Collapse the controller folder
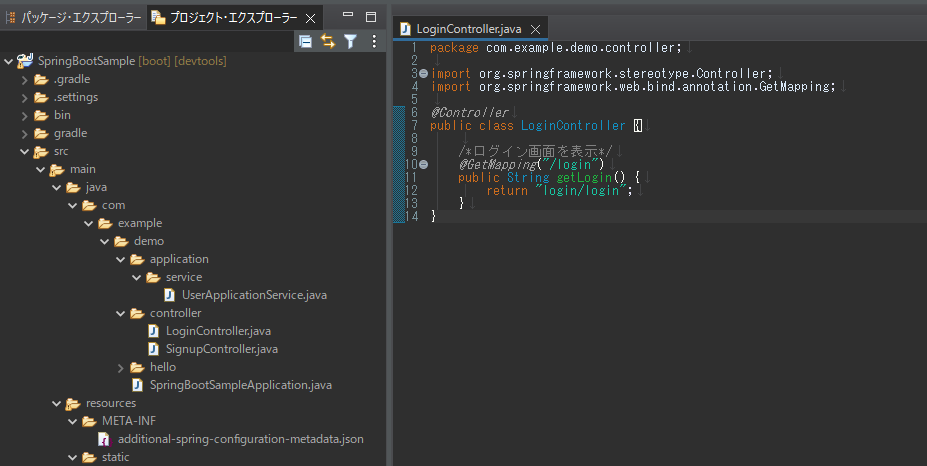 click(x=120, y=313)
